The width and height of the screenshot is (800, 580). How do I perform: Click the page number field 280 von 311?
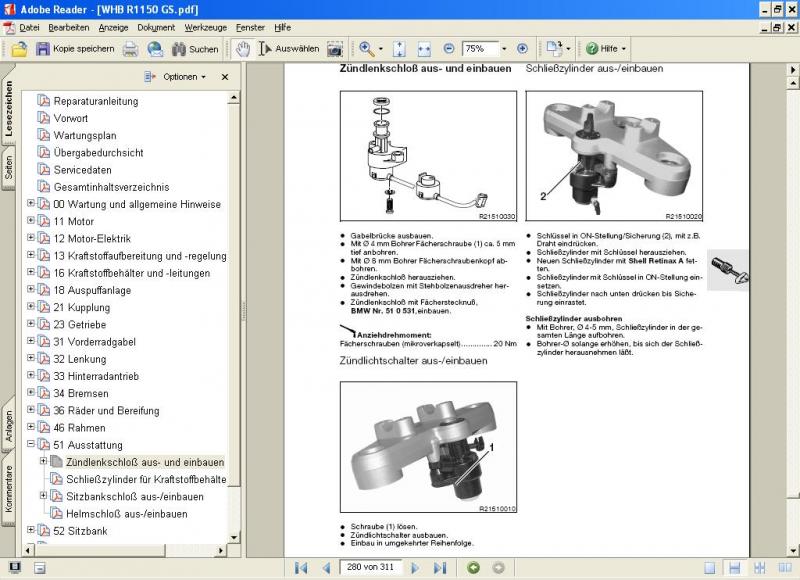370,567
